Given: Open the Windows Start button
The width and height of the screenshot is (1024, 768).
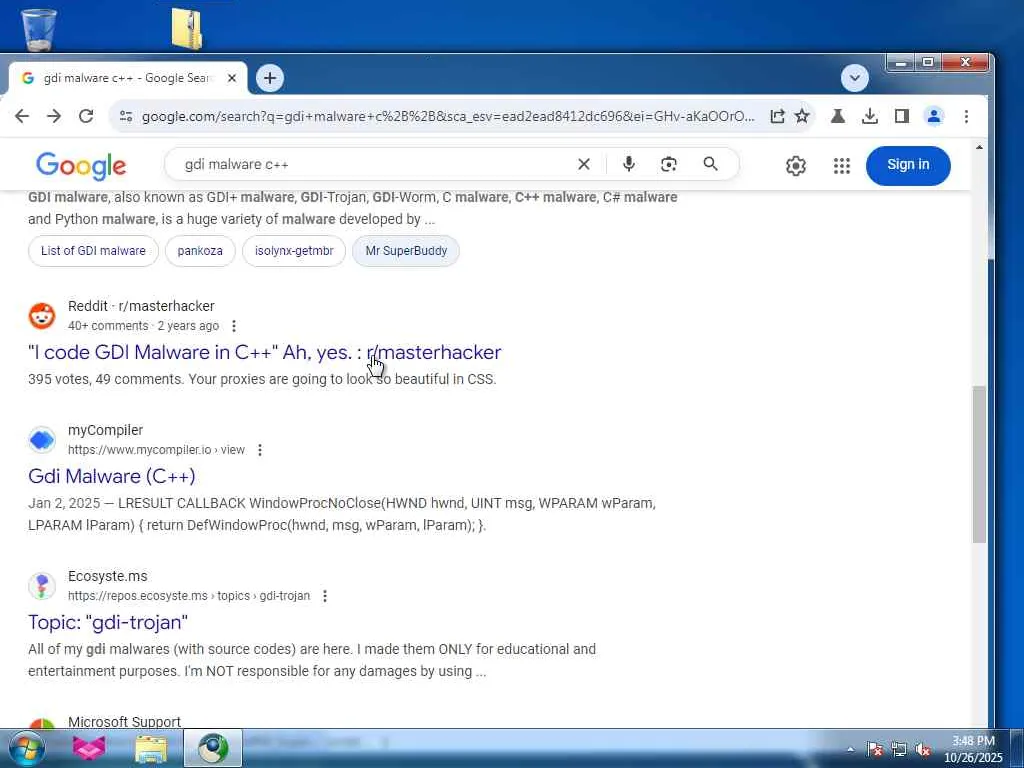Looking at the screenshot, I should coord(25,748).
